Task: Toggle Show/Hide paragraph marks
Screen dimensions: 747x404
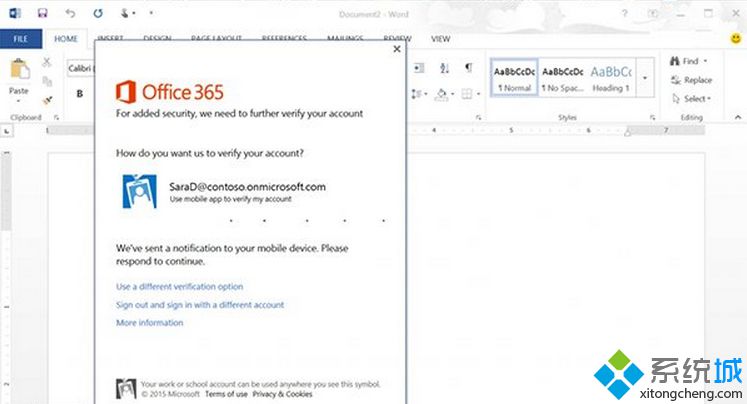Action: [x=469, y=68]
